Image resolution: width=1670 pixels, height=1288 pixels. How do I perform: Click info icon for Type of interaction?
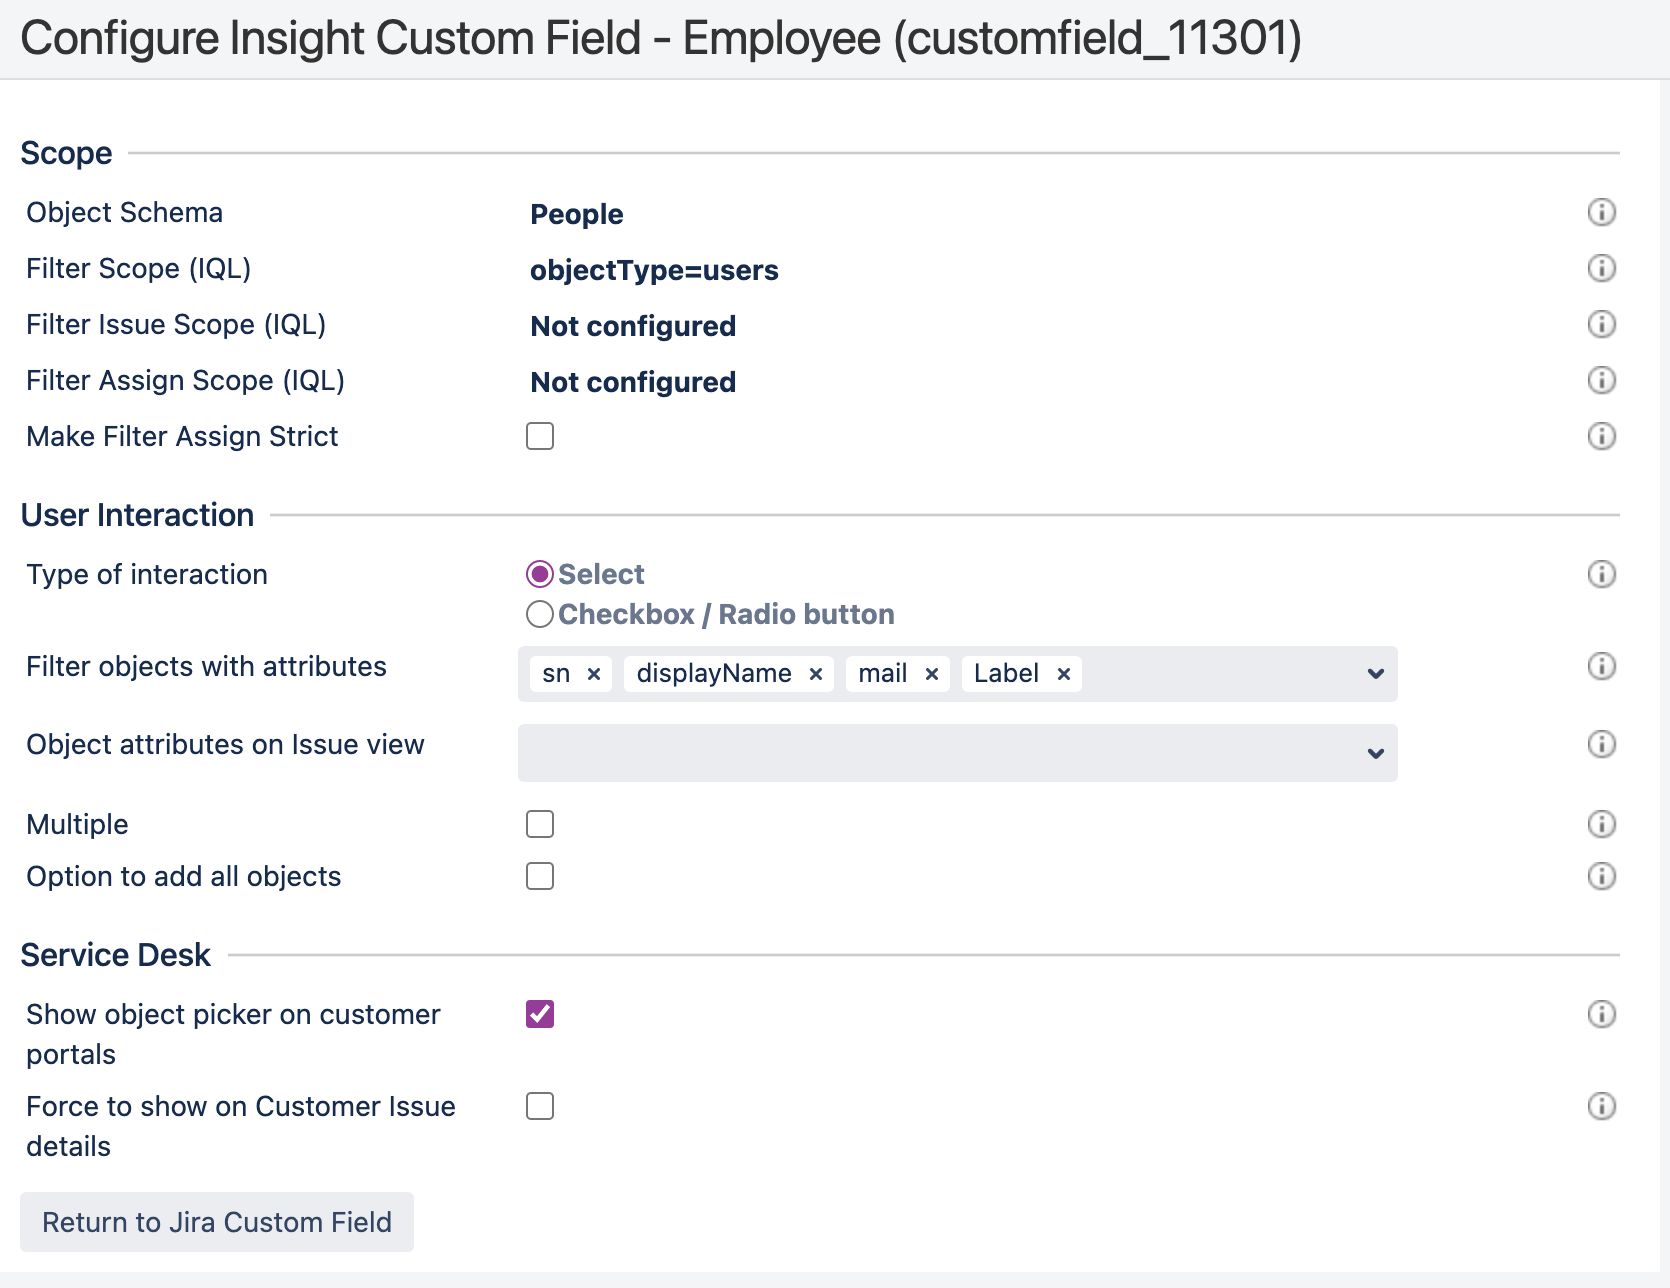pos(1601,574)
